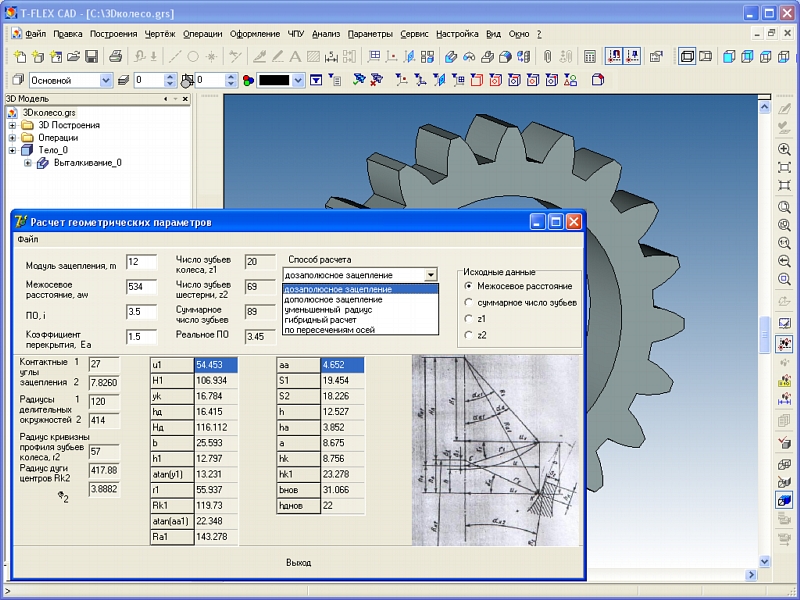The image size is (800, 600).
Task: Click the 'Выход' button
Action: [x=298, y=563]
